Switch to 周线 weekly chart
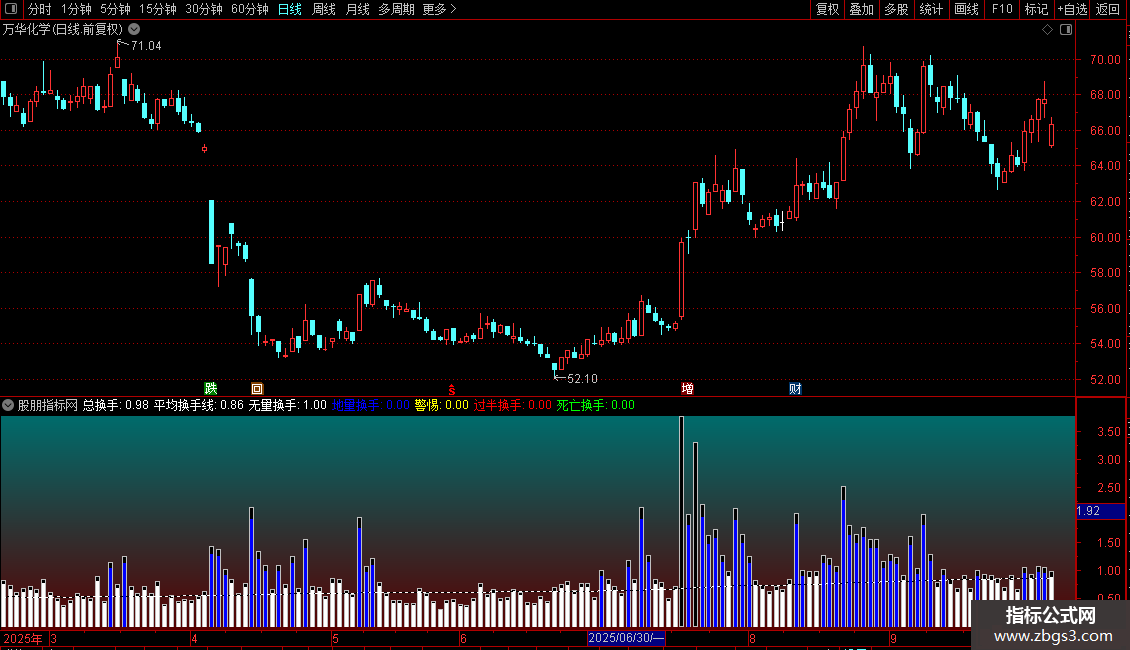1130x650 pixels. [324, 9]
